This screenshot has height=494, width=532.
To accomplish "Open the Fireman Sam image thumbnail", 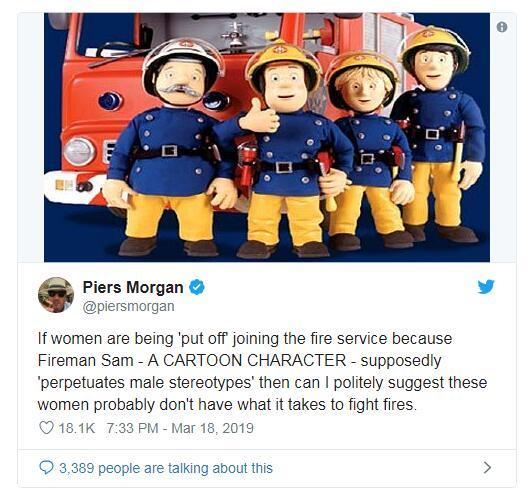I will coord(267,137).
